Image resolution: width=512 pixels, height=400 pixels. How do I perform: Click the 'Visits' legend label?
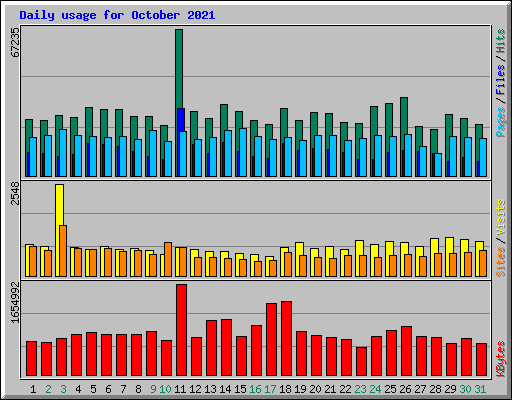pyautogui.click(x=500, y=218)
